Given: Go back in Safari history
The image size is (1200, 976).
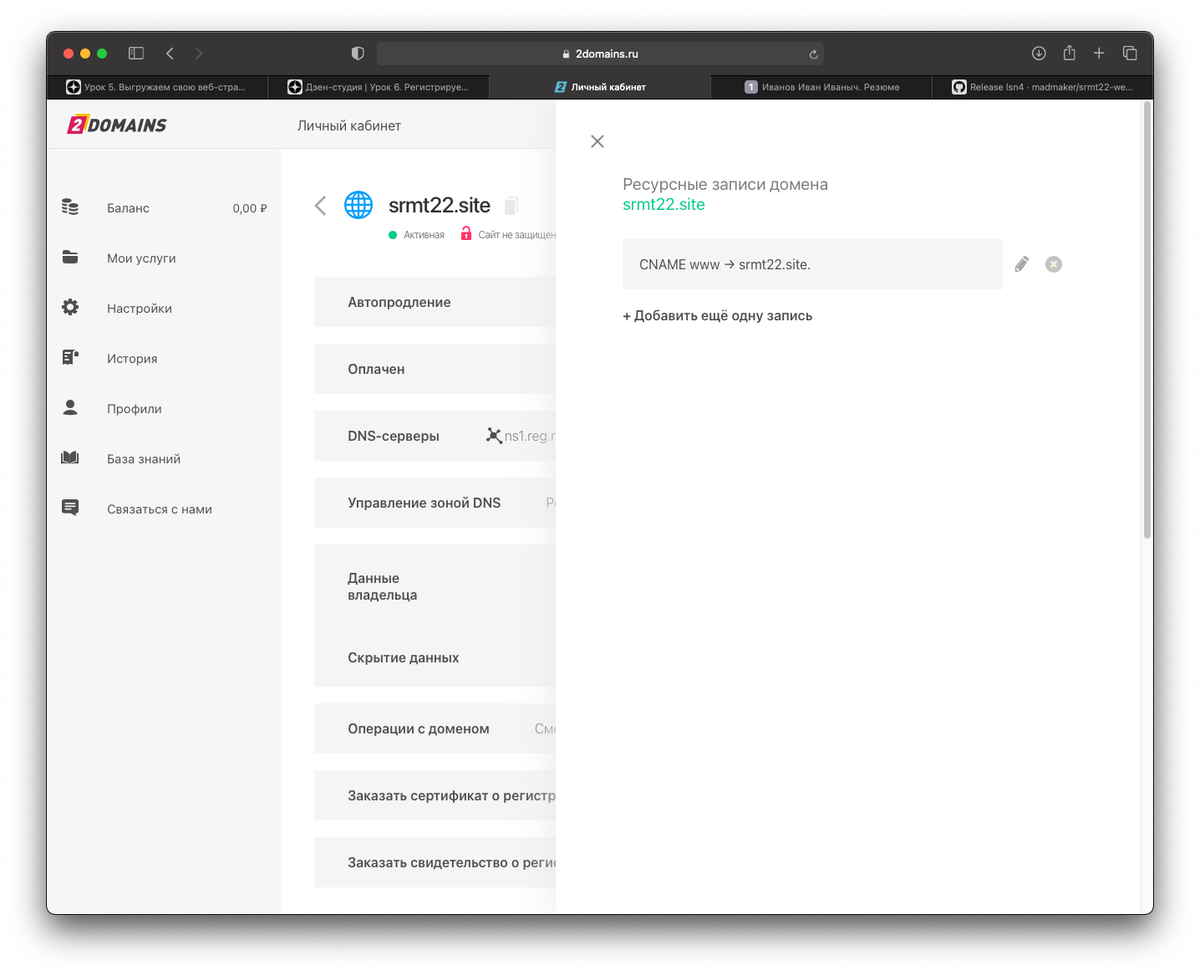Looking at the screenshot, I should [x=170, y=53].
